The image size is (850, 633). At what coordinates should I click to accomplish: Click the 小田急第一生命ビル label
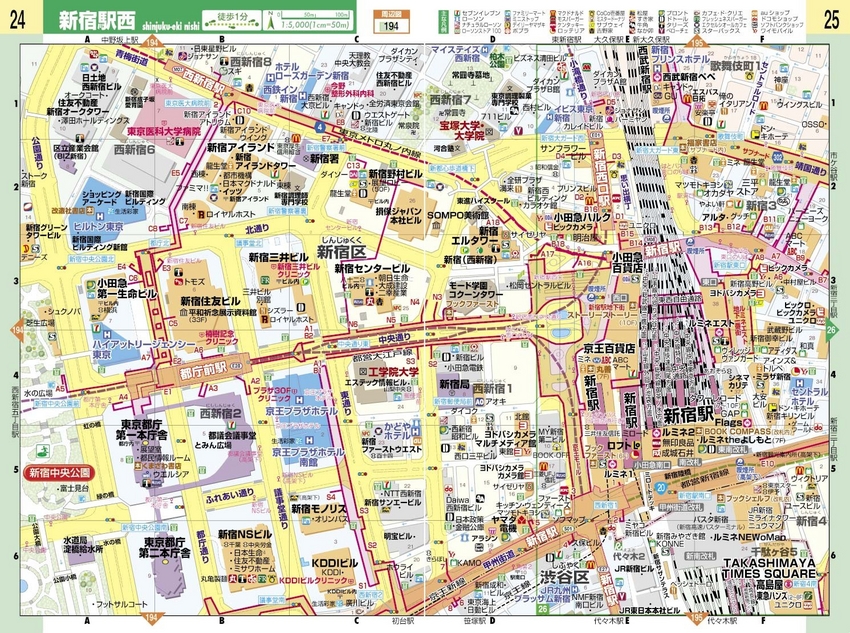[127, 288]
